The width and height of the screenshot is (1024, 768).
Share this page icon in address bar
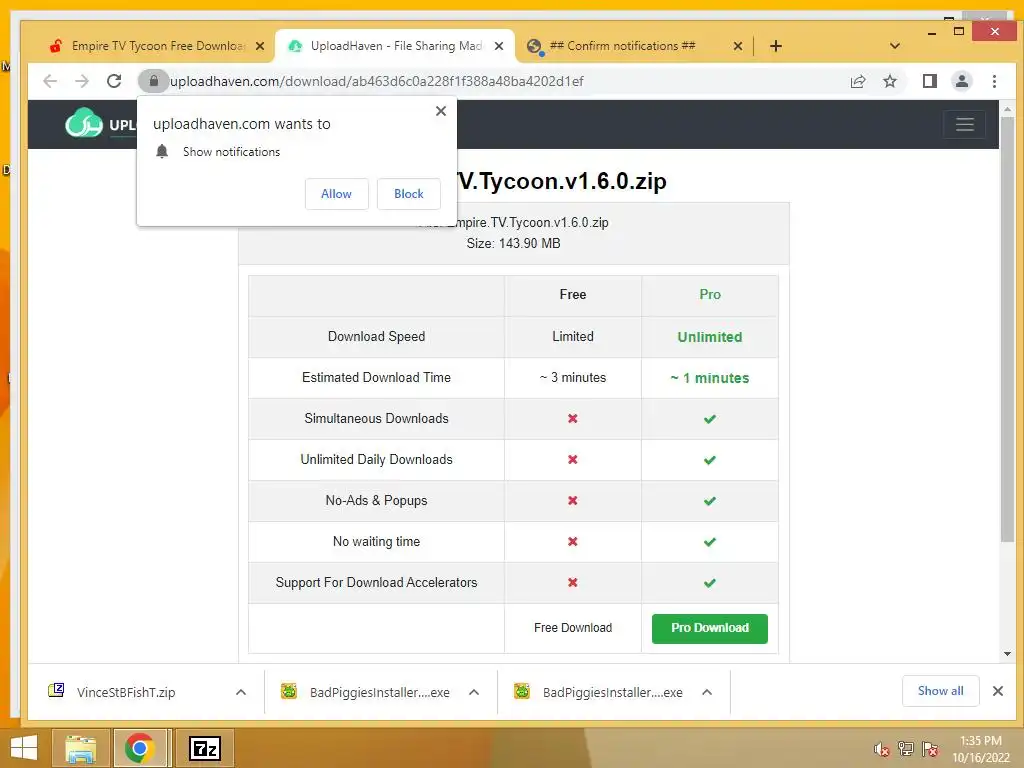tap(857, 81)
